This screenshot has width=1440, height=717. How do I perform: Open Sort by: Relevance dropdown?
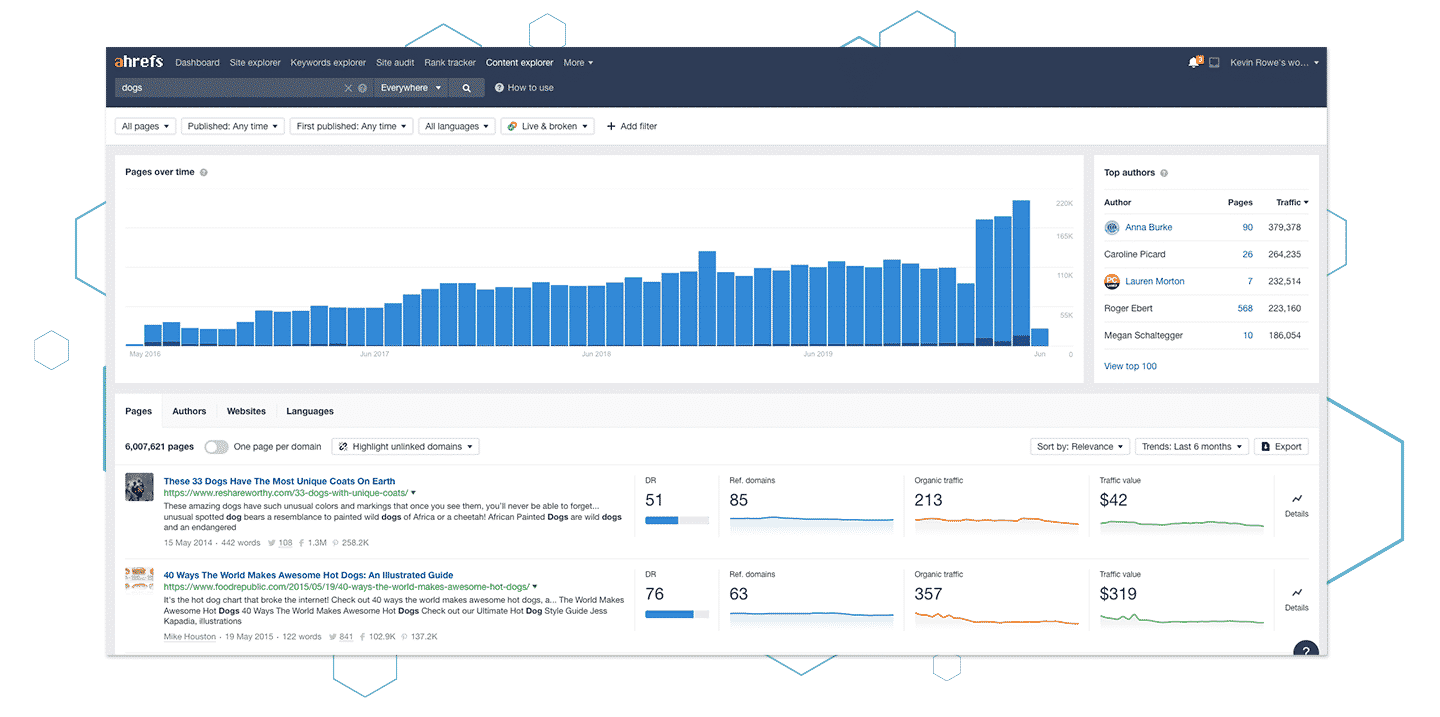[1080, 447]
